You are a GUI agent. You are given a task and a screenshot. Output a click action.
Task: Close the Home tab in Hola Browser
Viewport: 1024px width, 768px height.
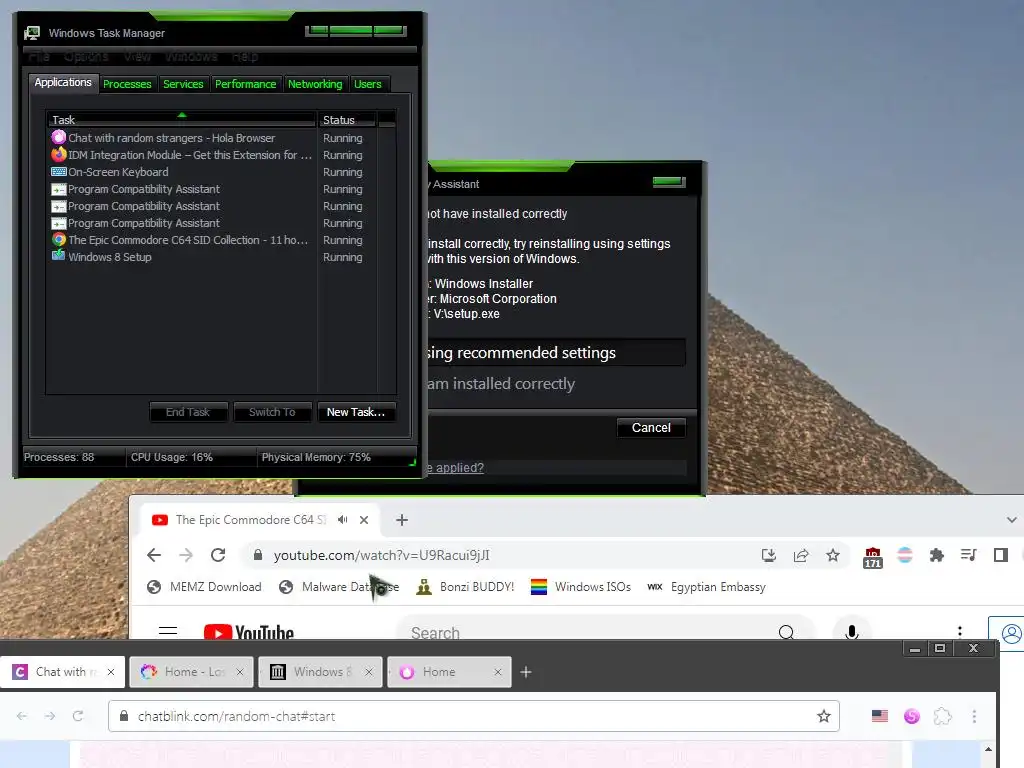(498, 672)
